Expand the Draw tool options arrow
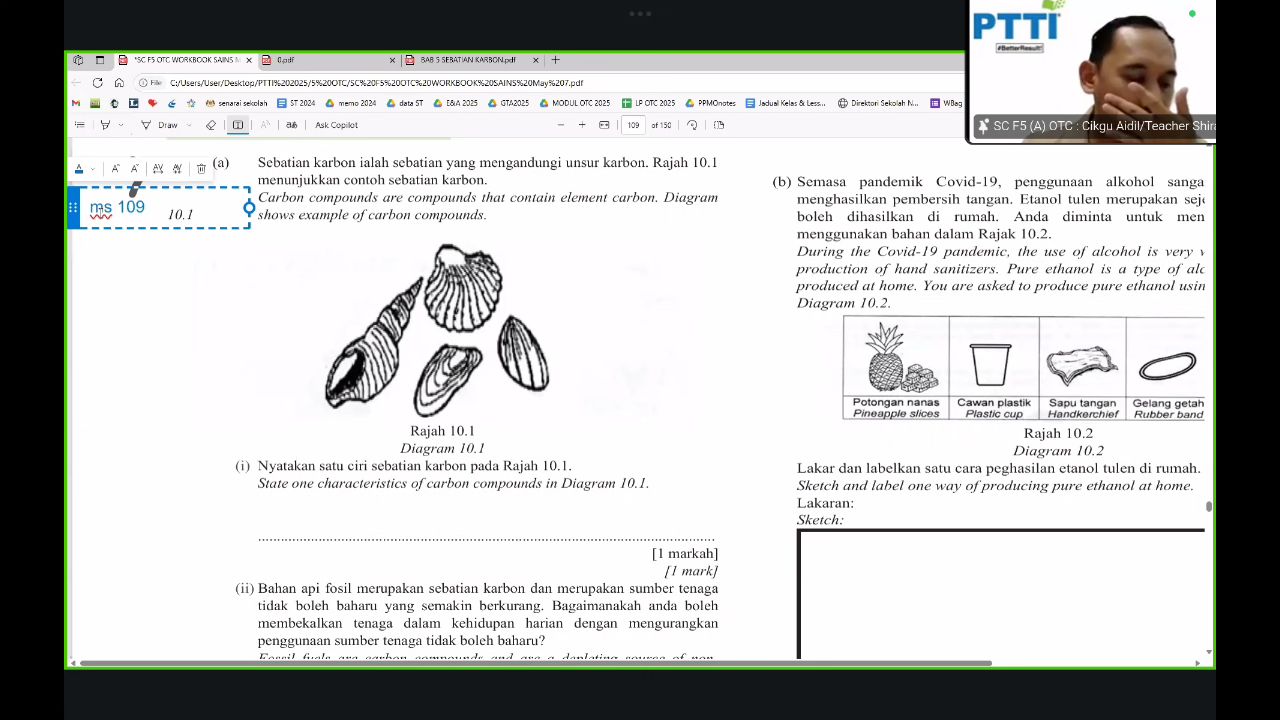Viewport: 1280px width, 720px height. (x=188, y=125)
